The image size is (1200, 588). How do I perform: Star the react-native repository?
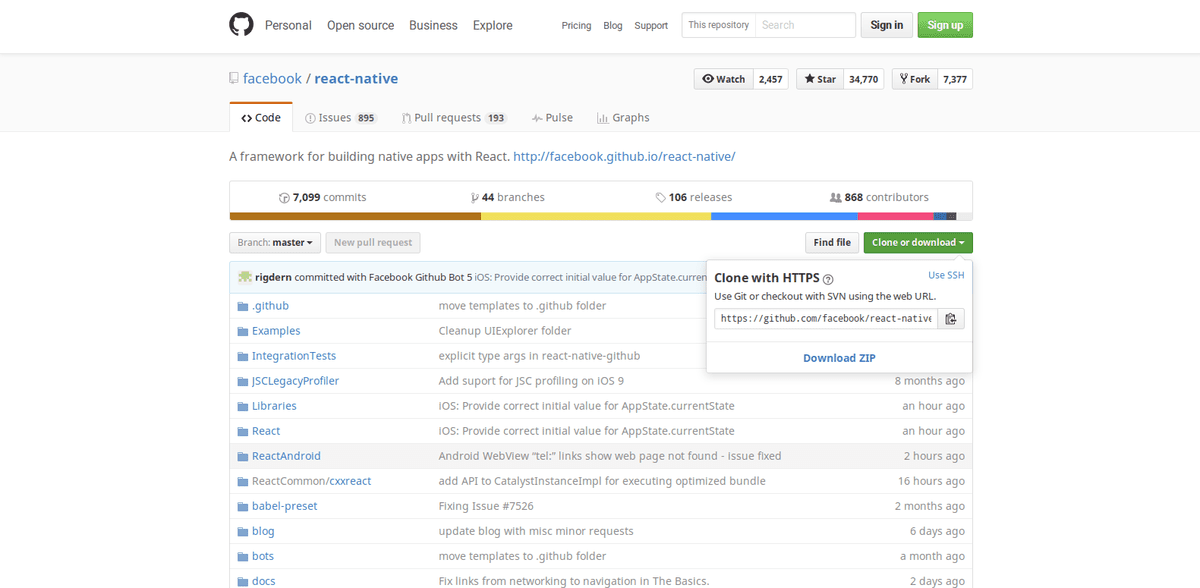click(819, 79)
